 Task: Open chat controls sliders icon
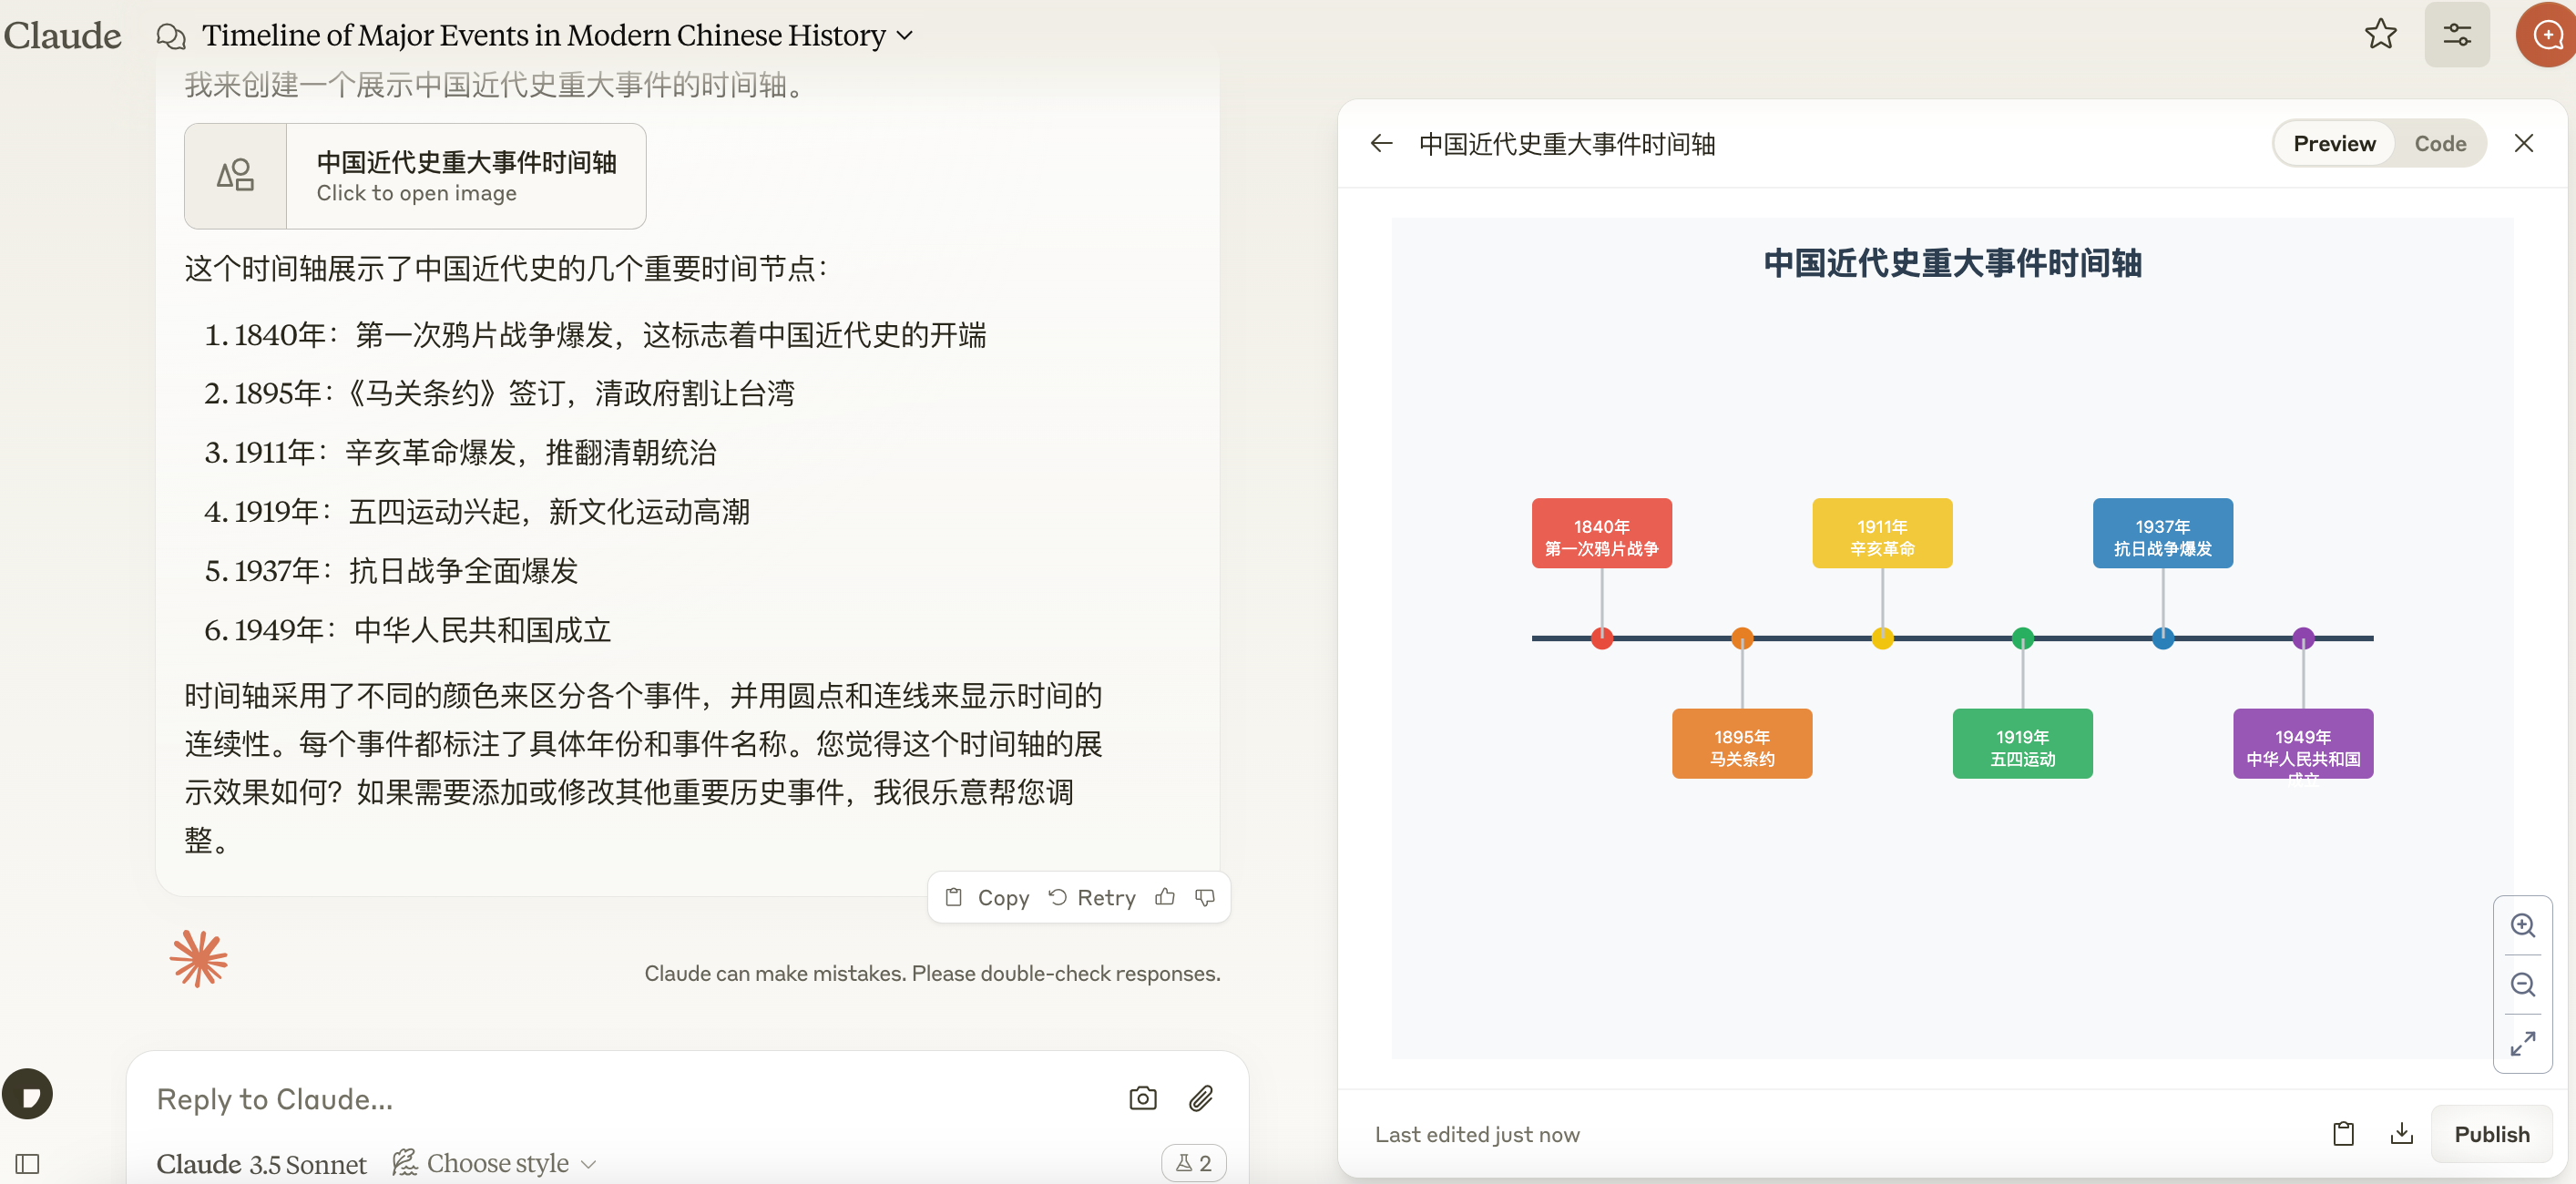2456,35
